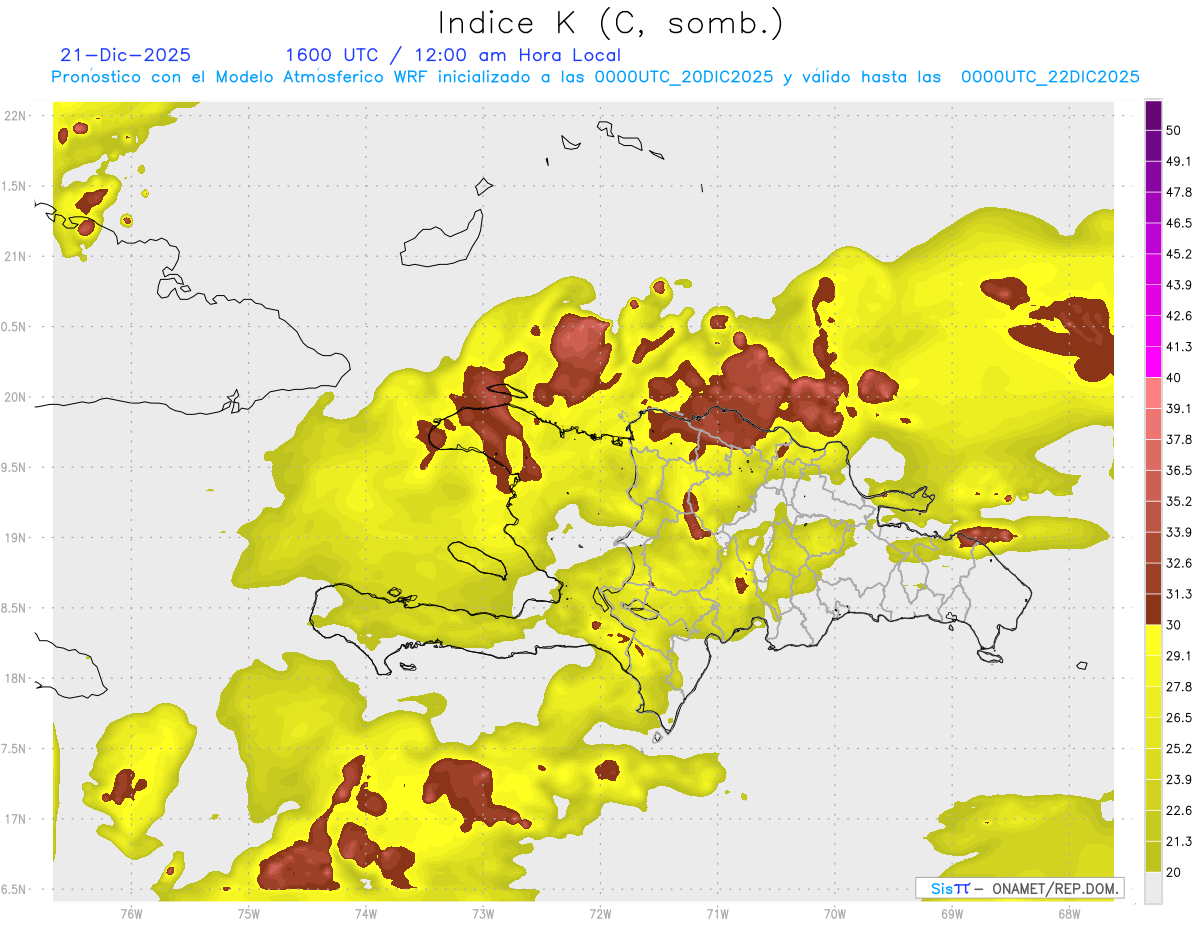Open the SisTT ONAMET/REP.DOM. watermark label
Image resolution: width=1200 pixels, height=927 pixels.
(x=1019, y=888)
